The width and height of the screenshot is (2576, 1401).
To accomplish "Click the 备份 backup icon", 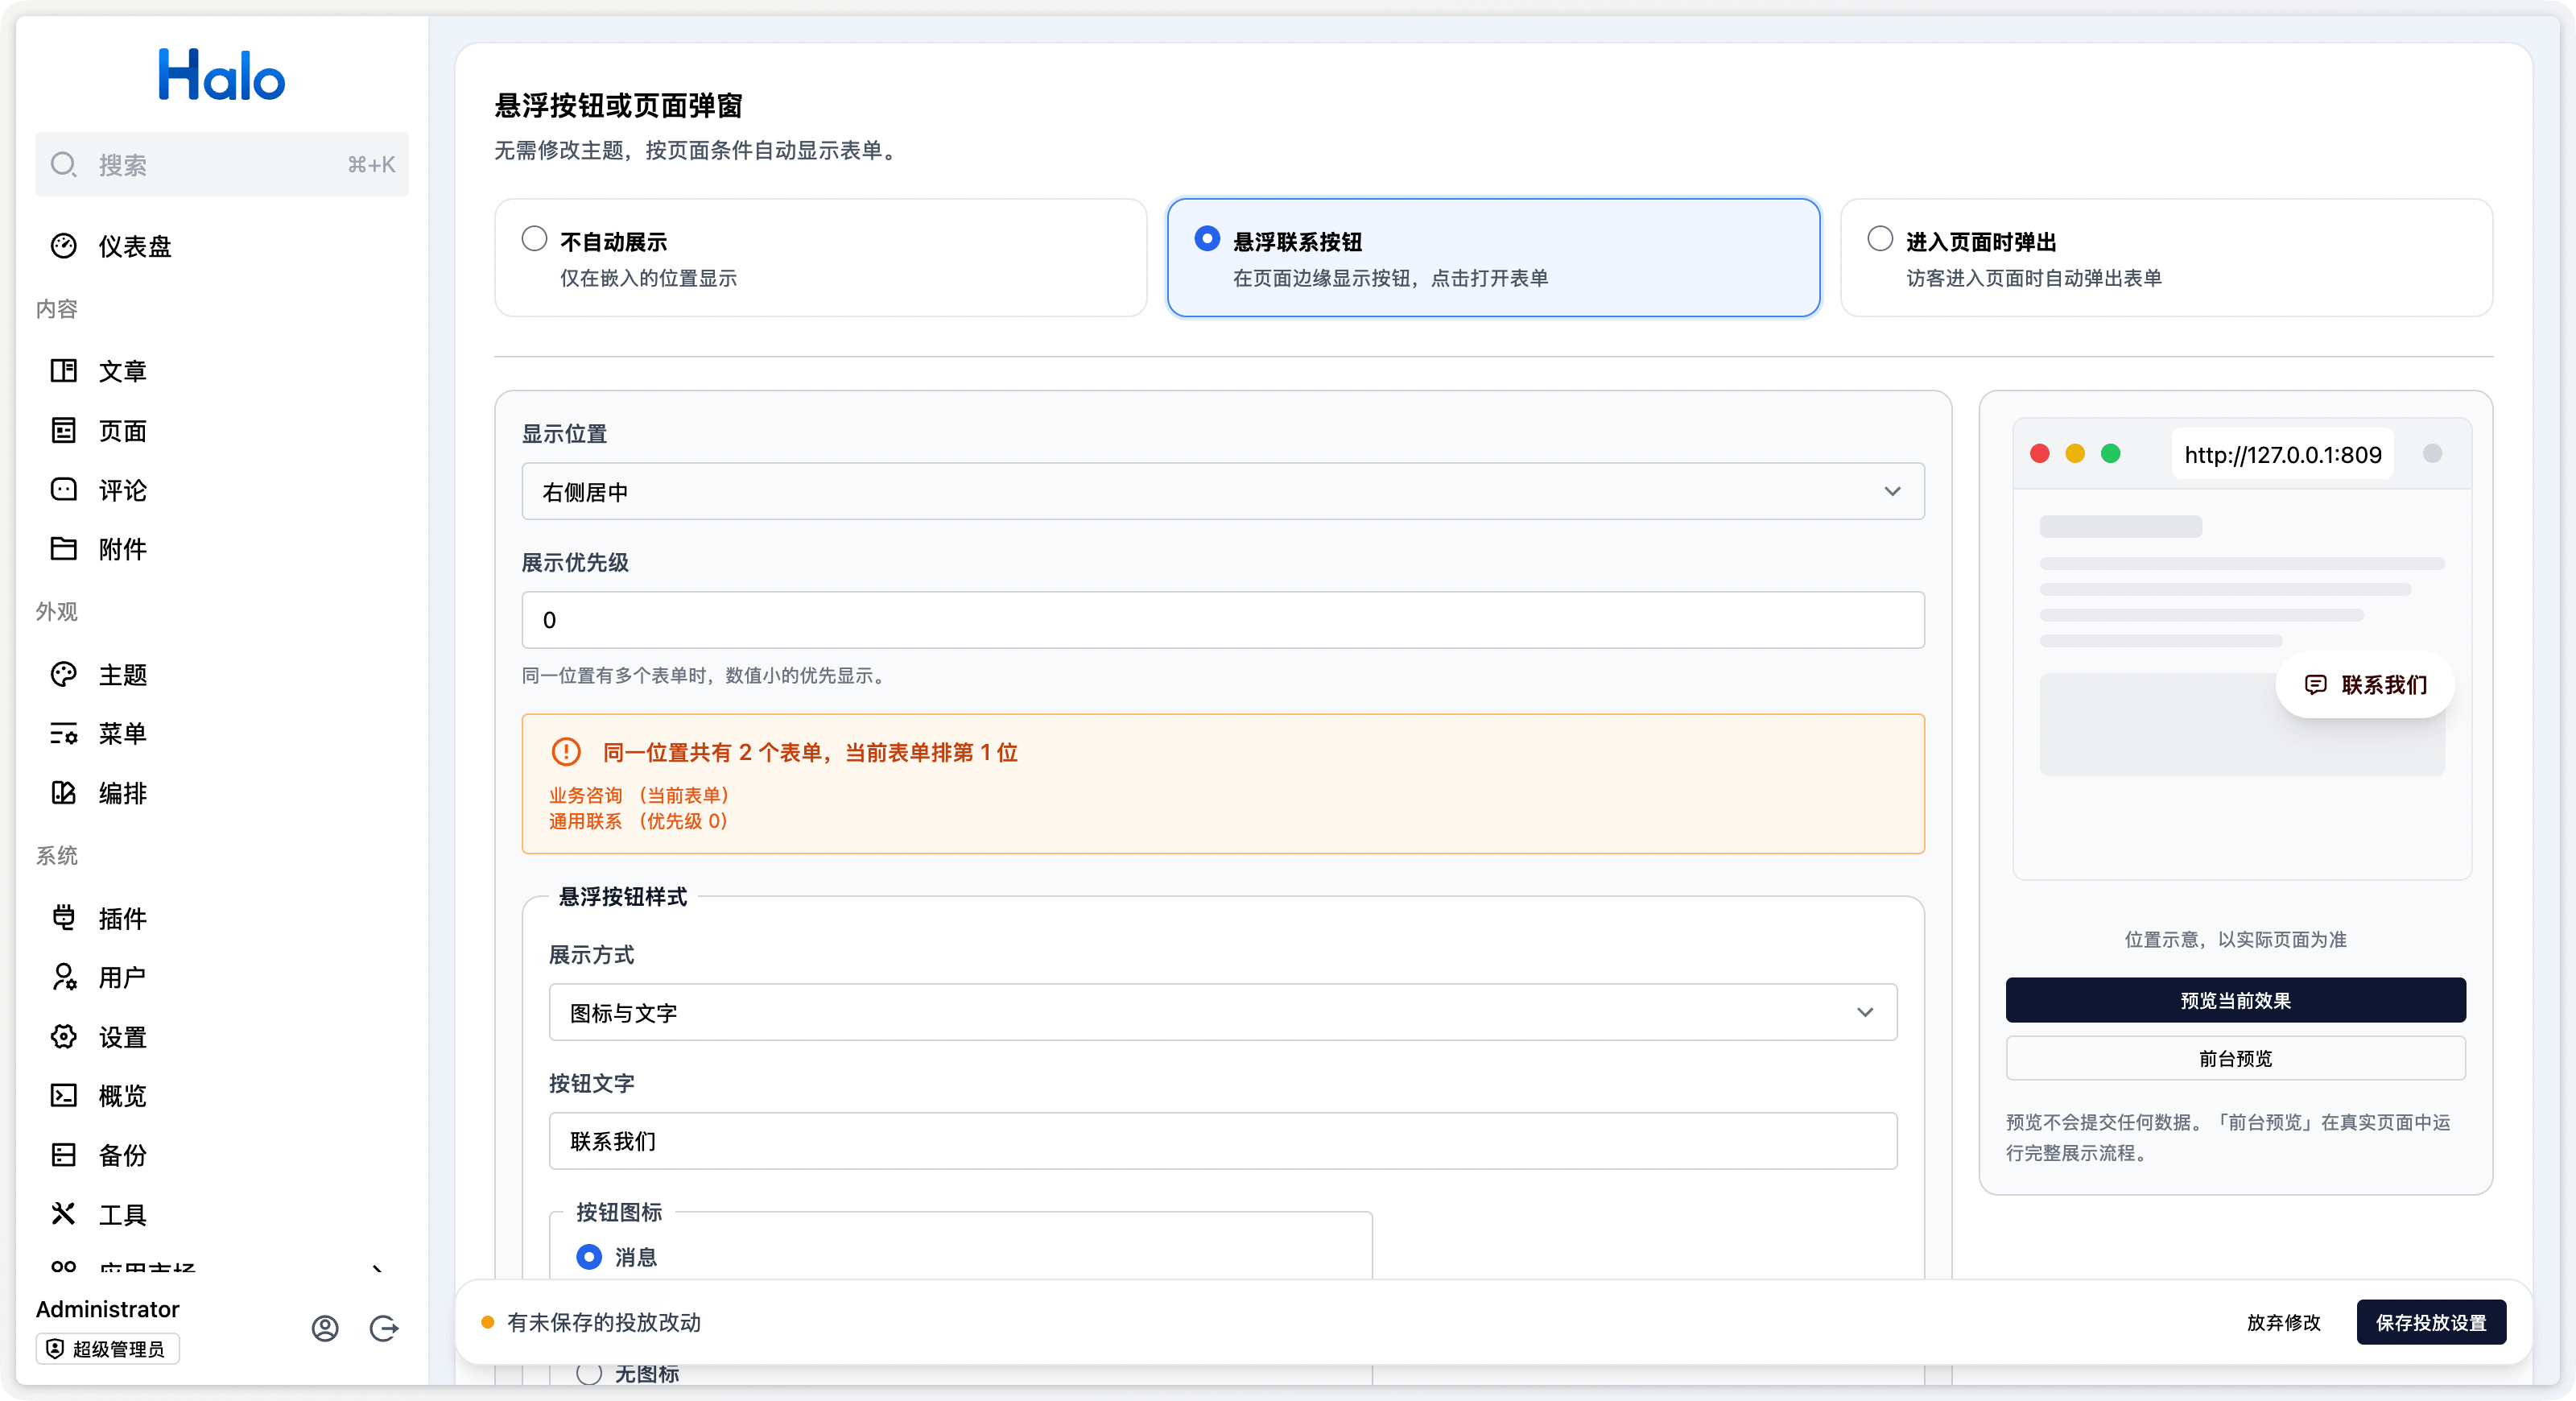I will tap(64, 1155).
